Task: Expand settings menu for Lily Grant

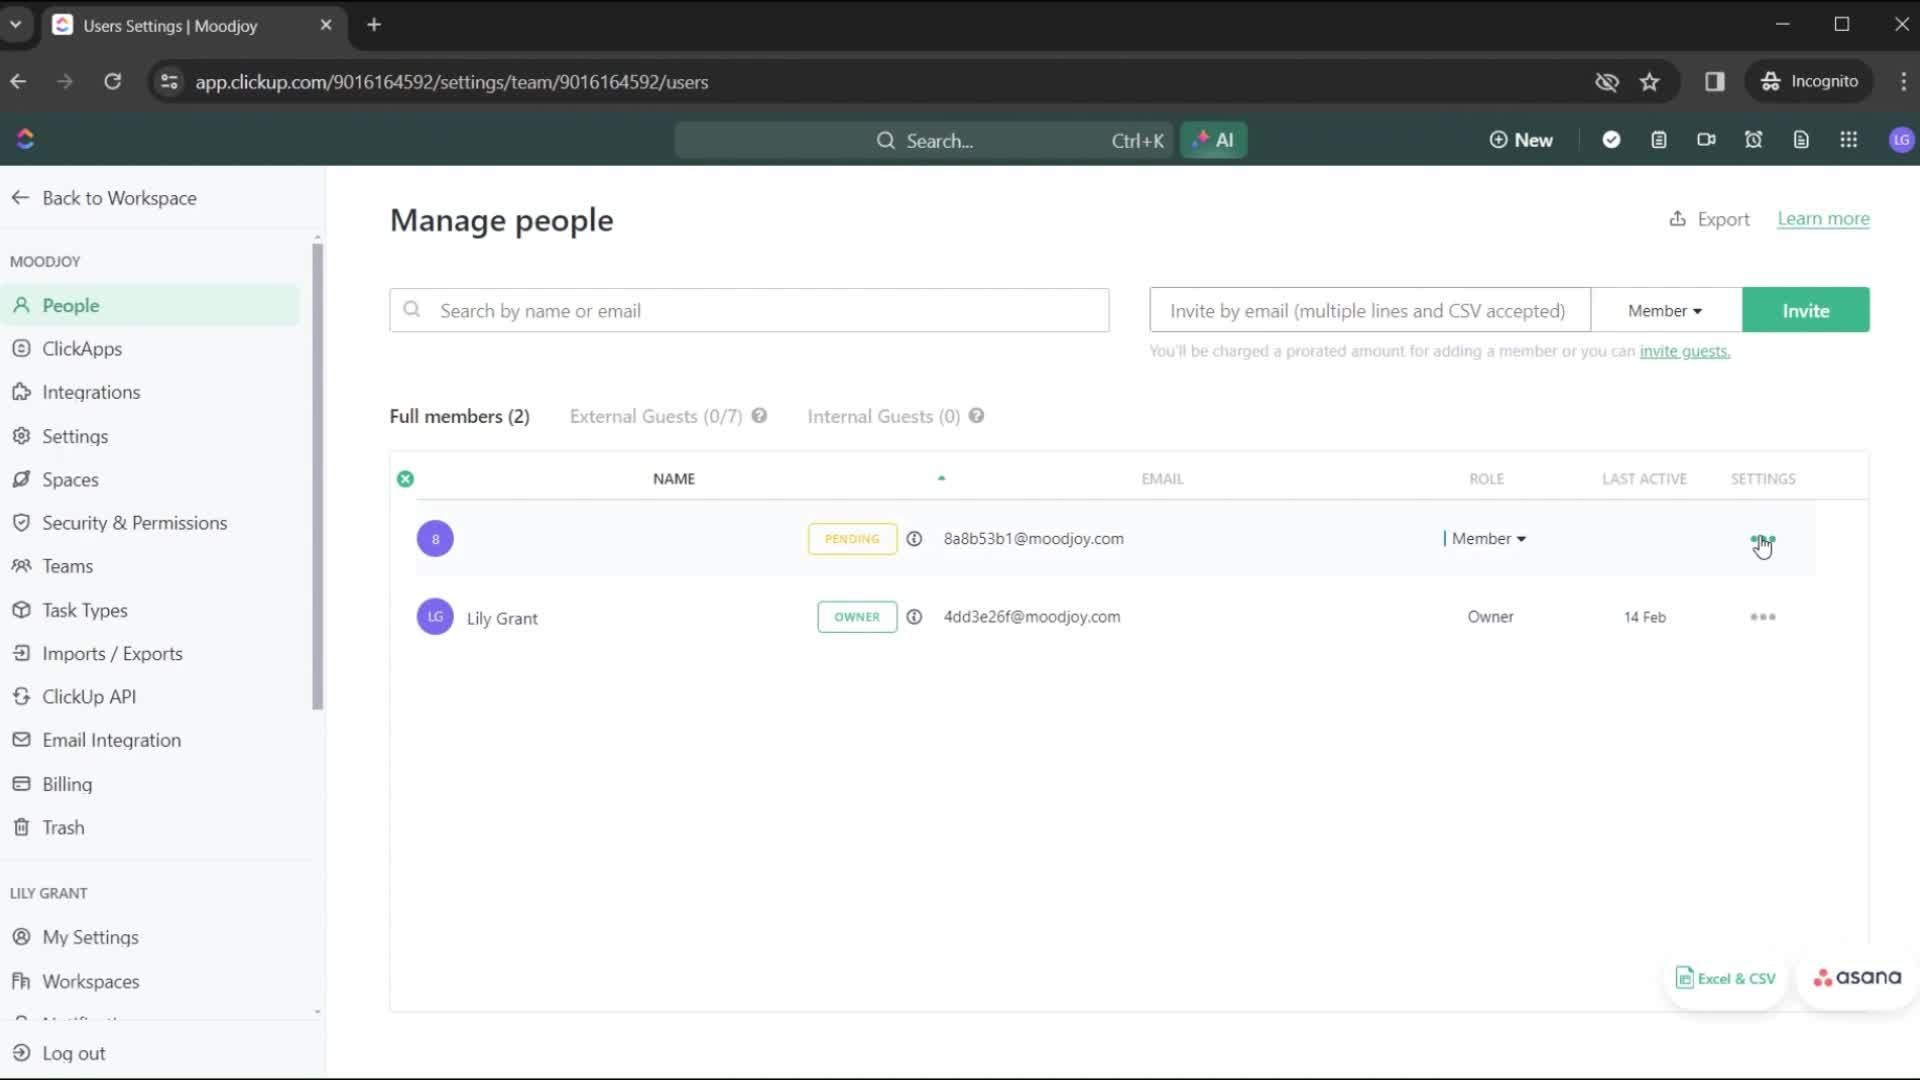Action: tap(1763, 616)
